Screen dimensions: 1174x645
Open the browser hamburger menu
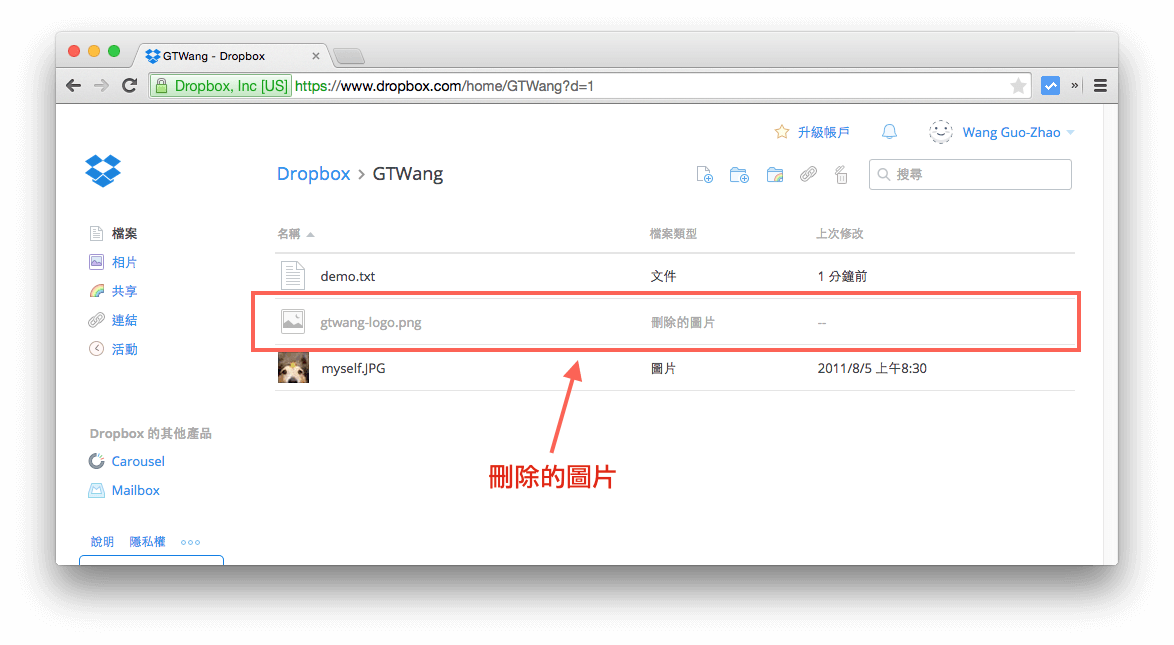pyautogui.click(x=1100, y=85)
